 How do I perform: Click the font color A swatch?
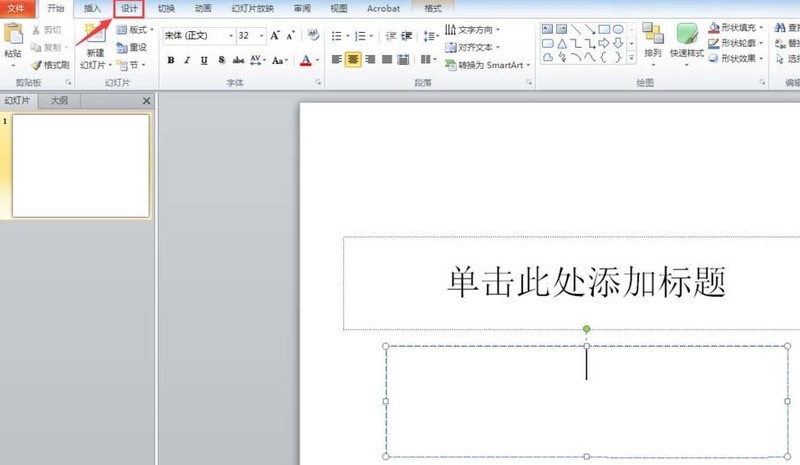(x=306, y=60)
